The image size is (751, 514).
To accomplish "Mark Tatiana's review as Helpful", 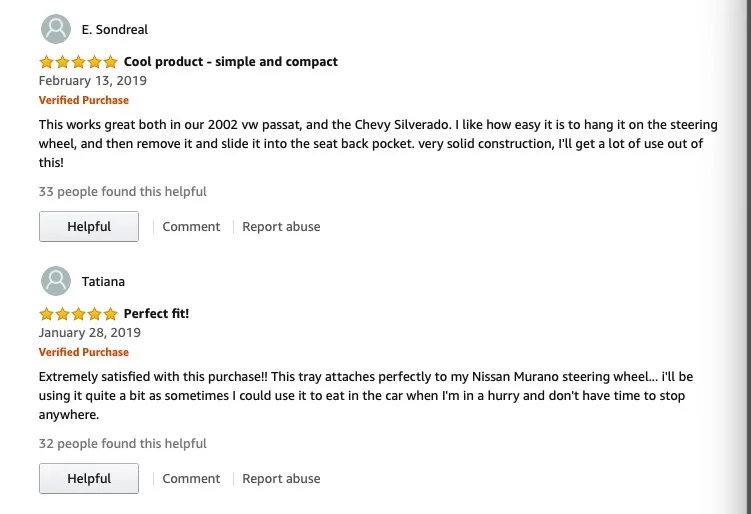I will point(89,479).
